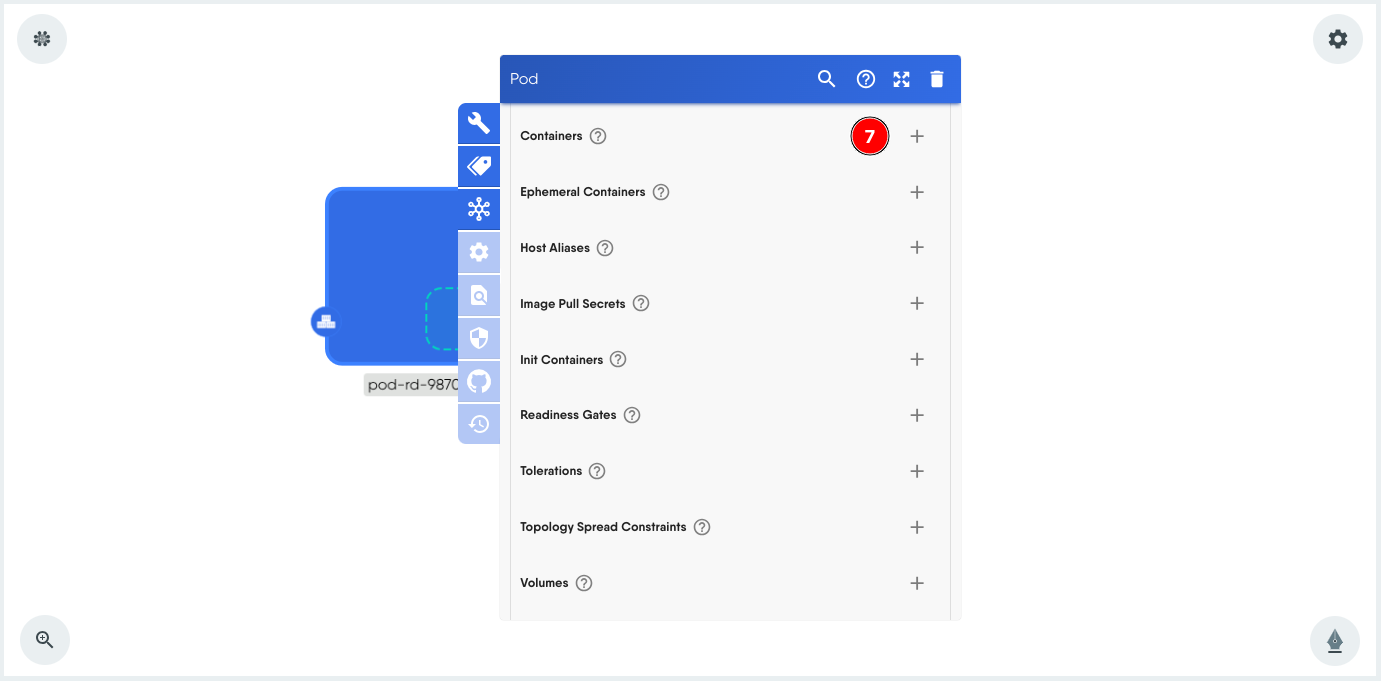Add a new Volumes entry
This screenshot has height=681, width=1381.
point(917,583)
